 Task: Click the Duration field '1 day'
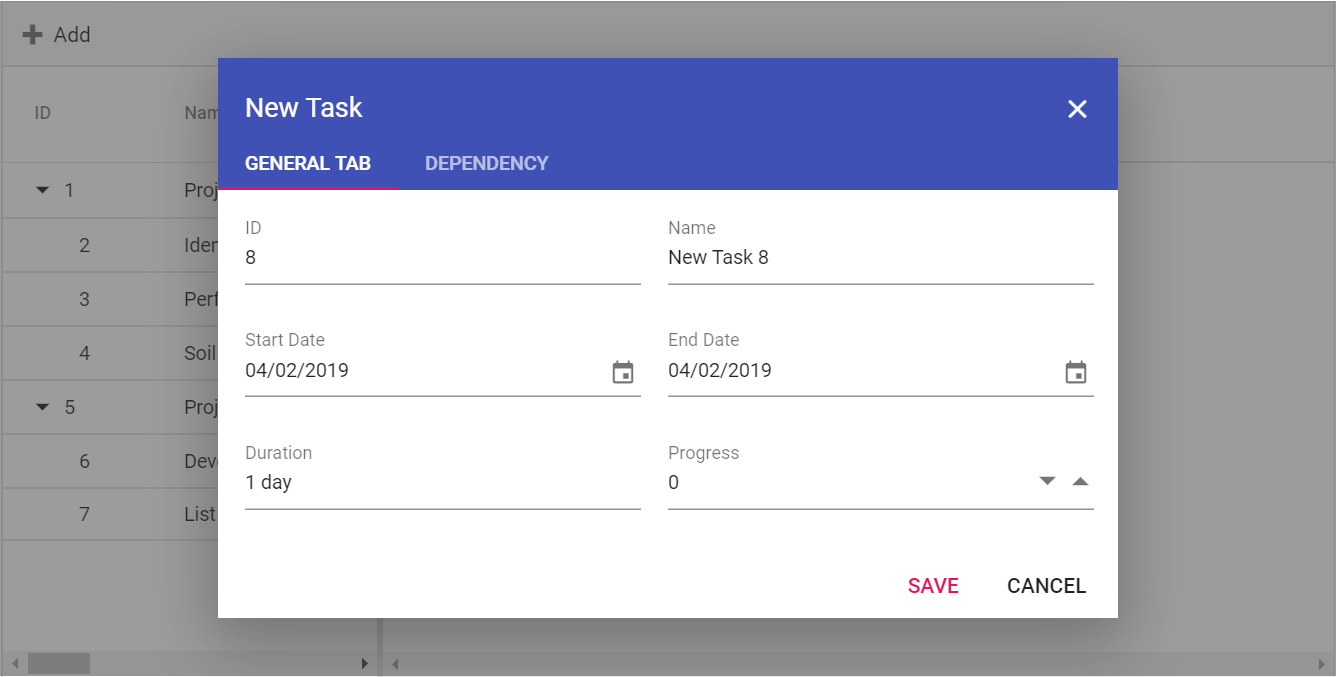443,483
